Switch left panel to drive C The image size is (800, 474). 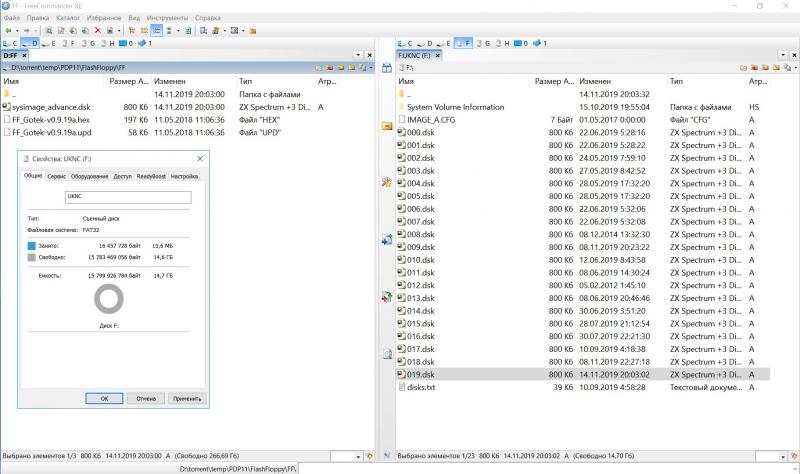[x=11, y=44]
